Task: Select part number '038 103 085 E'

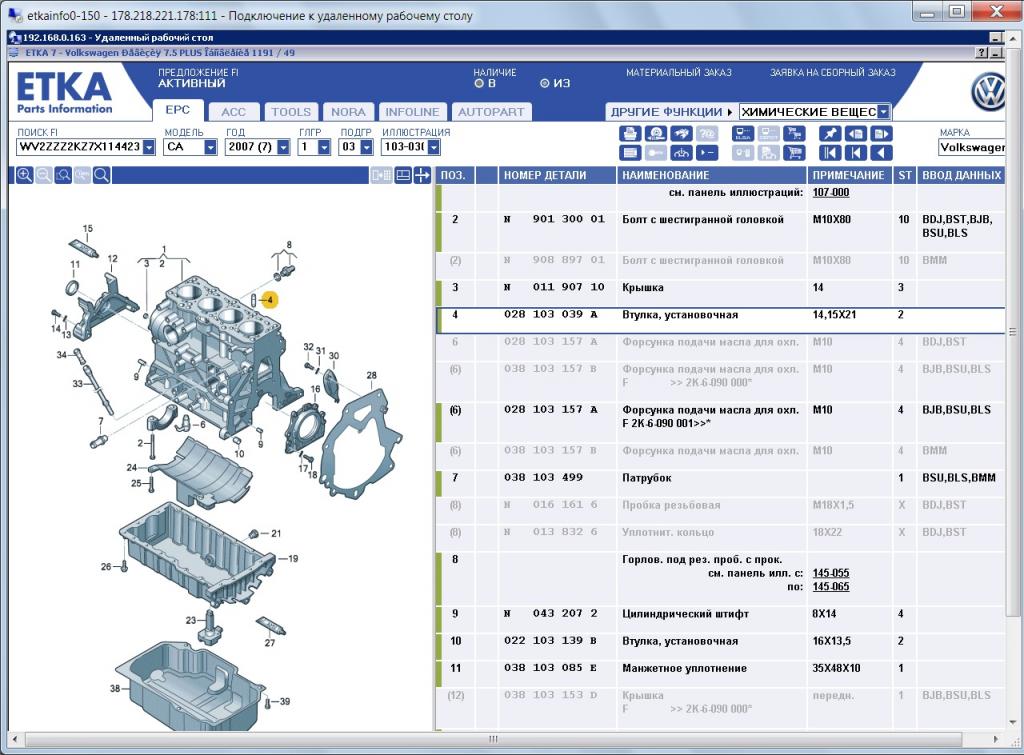Action: click(551, 667)
